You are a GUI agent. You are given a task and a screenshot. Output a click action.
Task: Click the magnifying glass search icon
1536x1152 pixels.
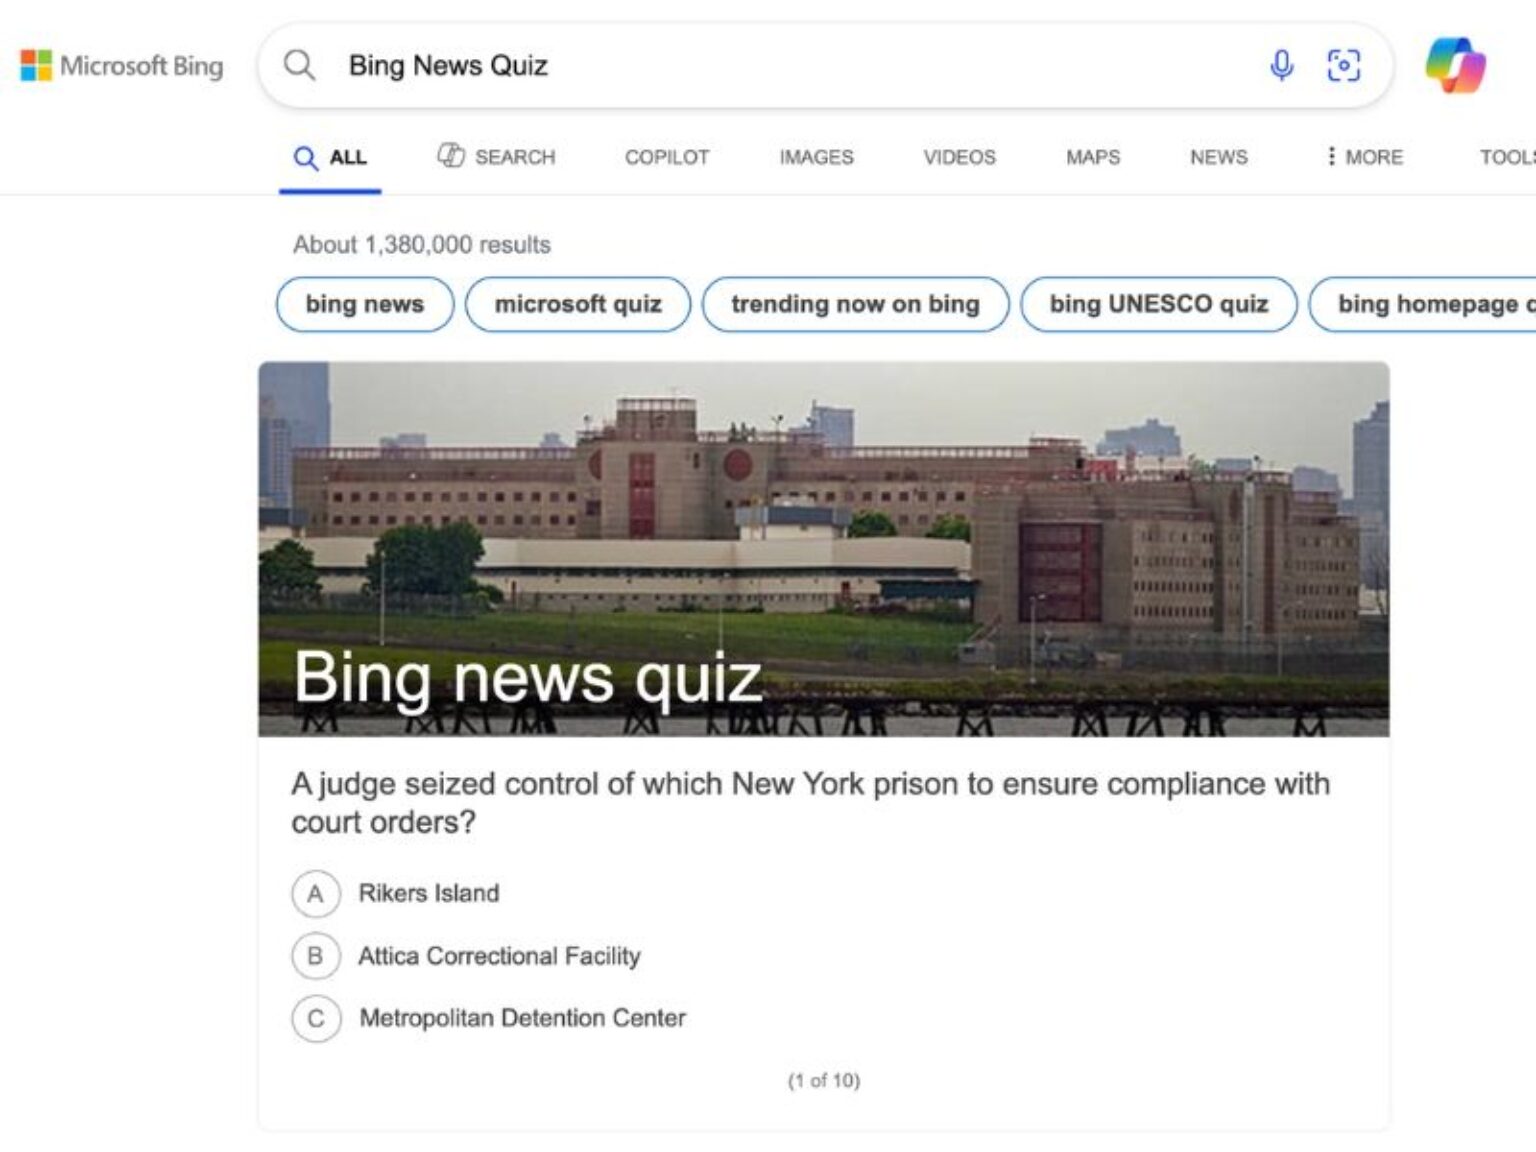click(299, 66)
